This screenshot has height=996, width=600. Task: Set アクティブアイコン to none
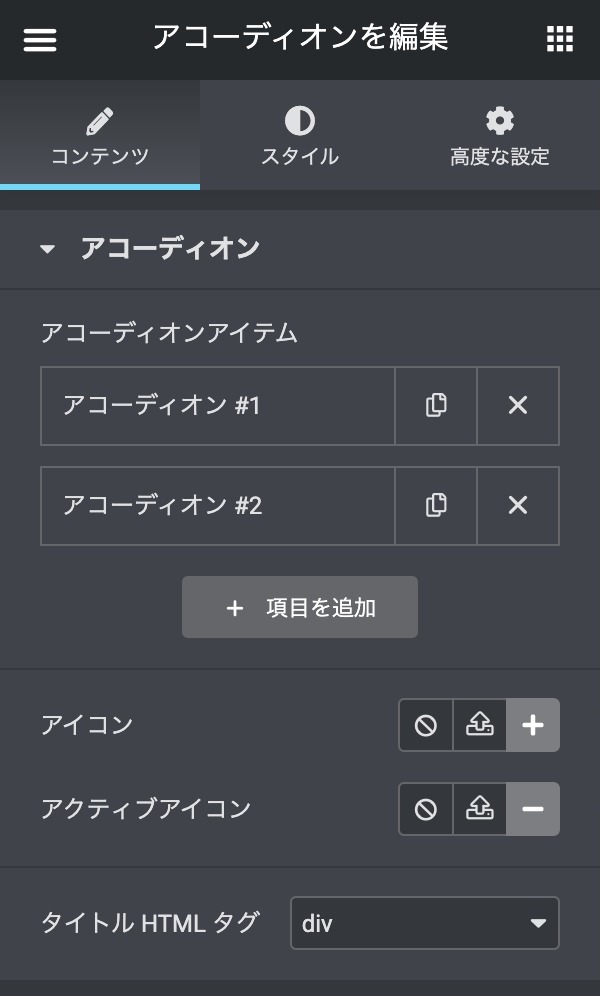coord(426,809)
